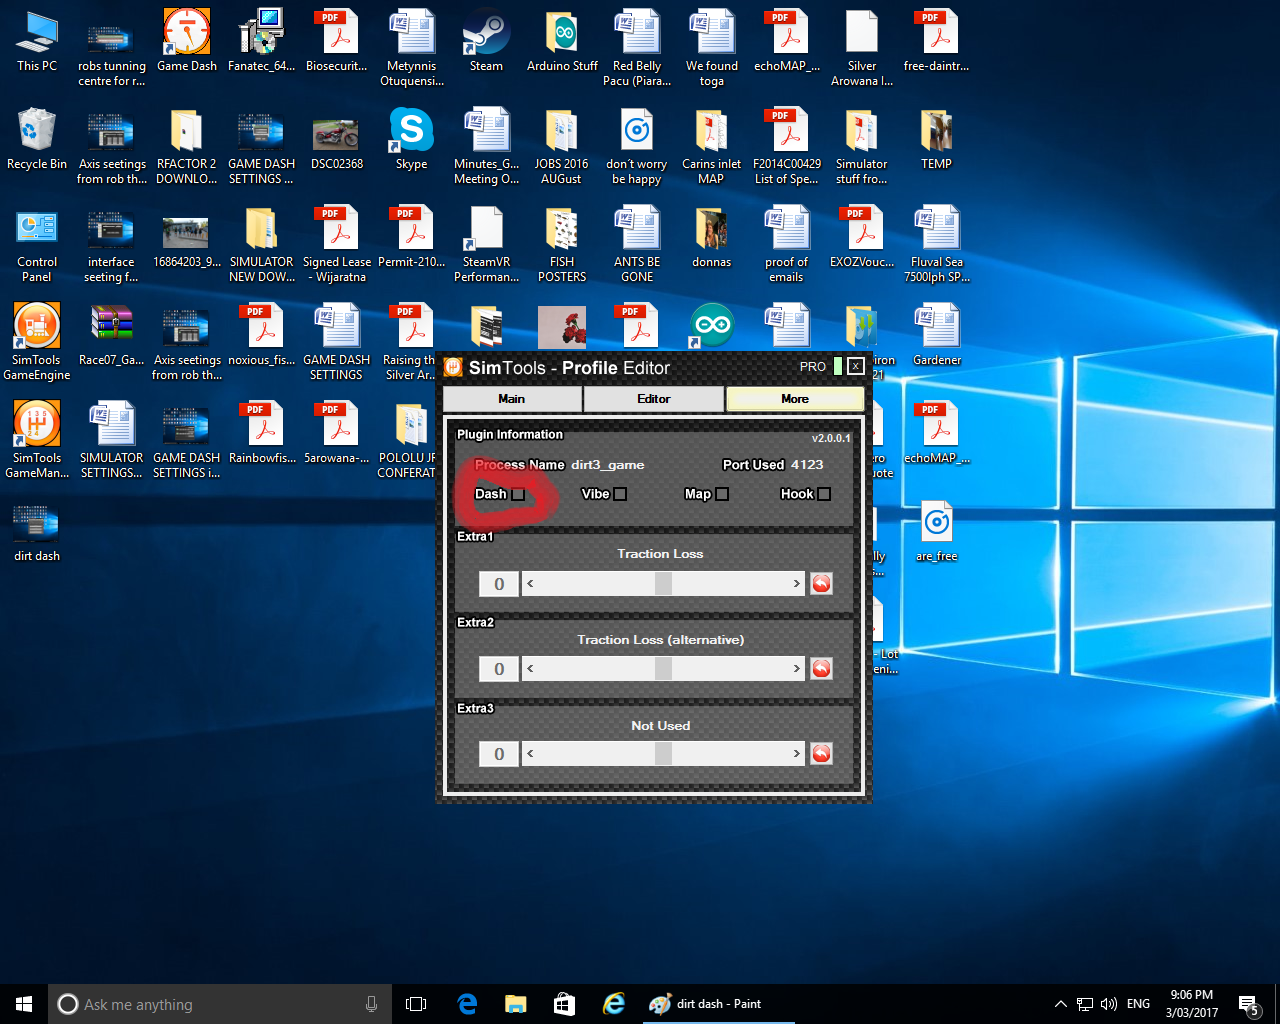The width and height of the screenshot is (1280, 1024).
Task: Click the Not Used Extra3 slider thumb
Action: pyautogui.click(x=663, y=753)
